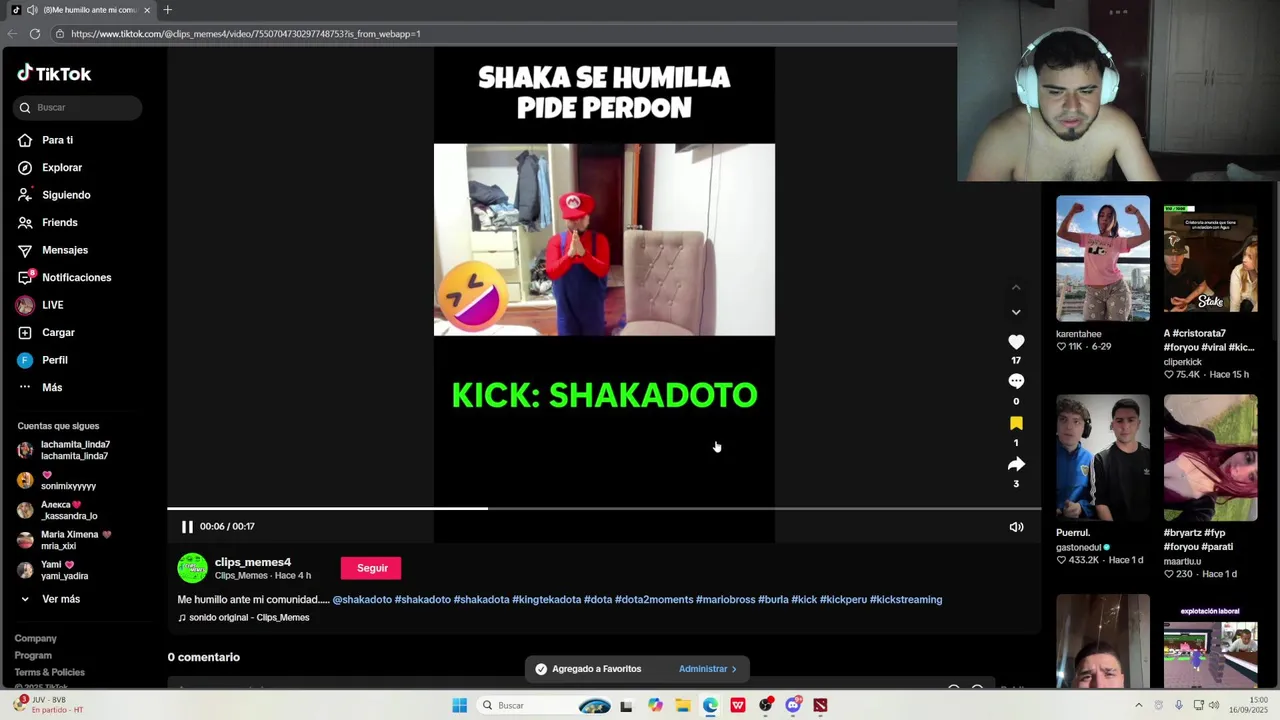
Task: Focus the Buscar search field in sidebar
Action: (78, 107)
